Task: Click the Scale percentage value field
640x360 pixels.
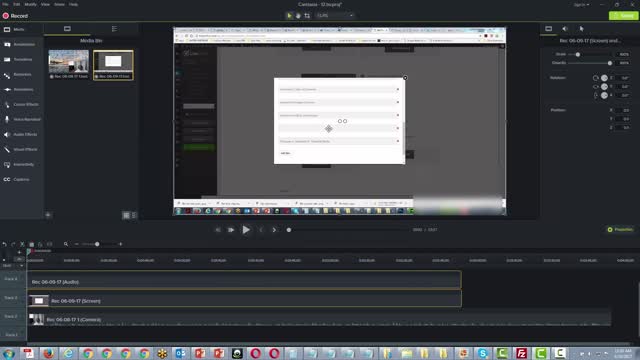Action: 623,54
